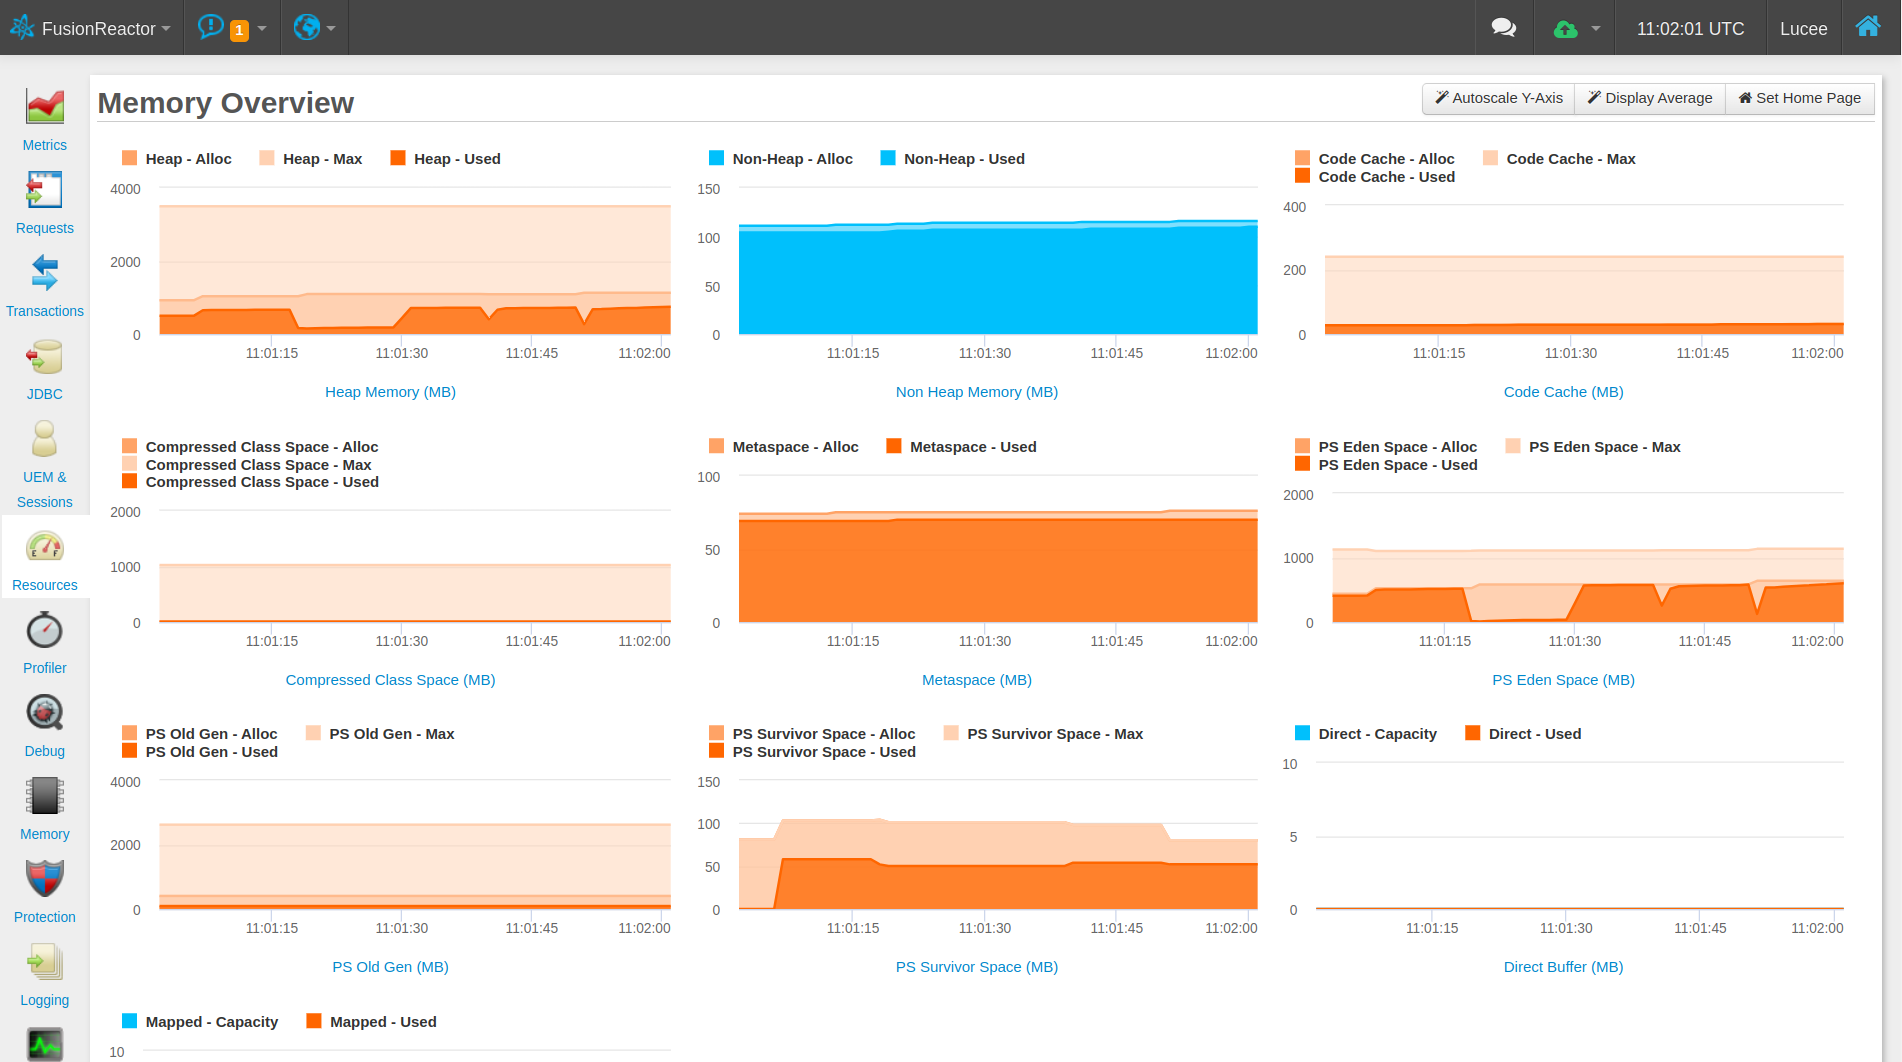The height and width of the screenshot is (1062, 1902).
Task: Click inside the Heap Memory chart area
Action: [x=415, y=261]
